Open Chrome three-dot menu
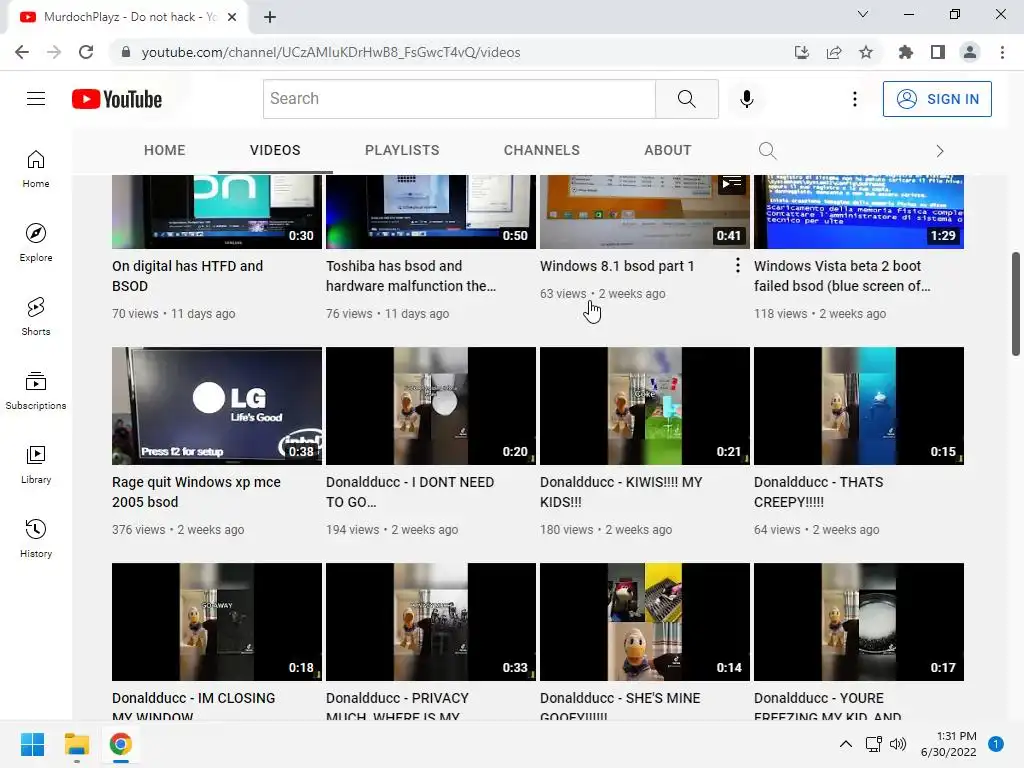The image size is (1024, 768). [1002, 52]
